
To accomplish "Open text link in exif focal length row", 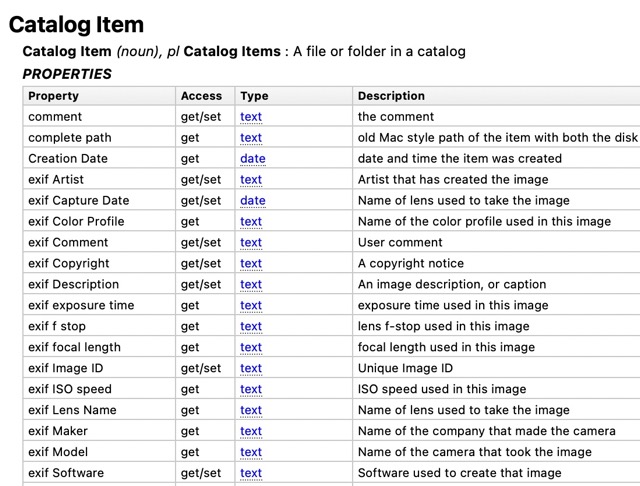I will pyautogui.click(x=251, y=348).
